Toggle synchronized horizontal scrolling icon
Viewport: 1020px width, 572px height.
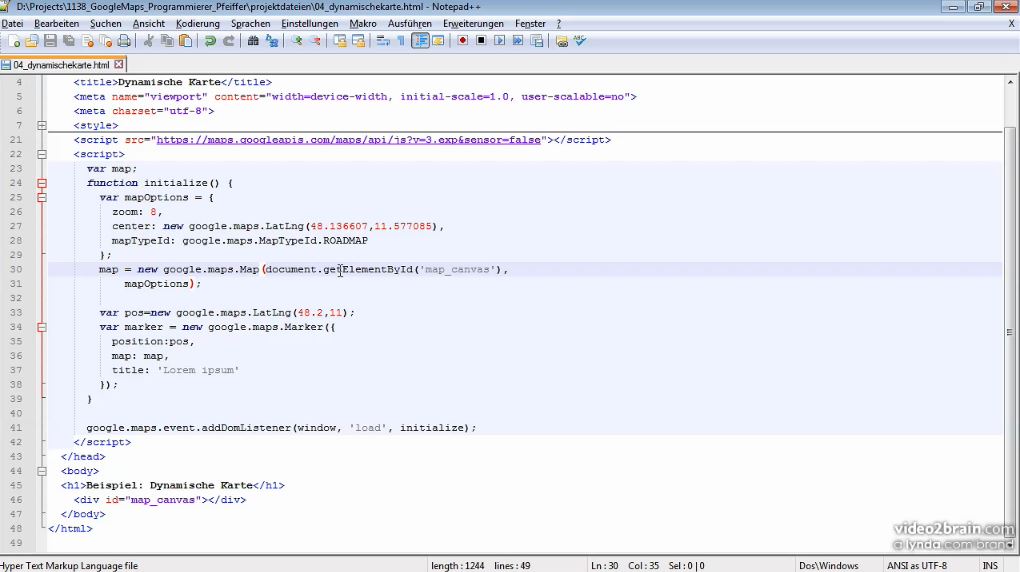(358, 41)
